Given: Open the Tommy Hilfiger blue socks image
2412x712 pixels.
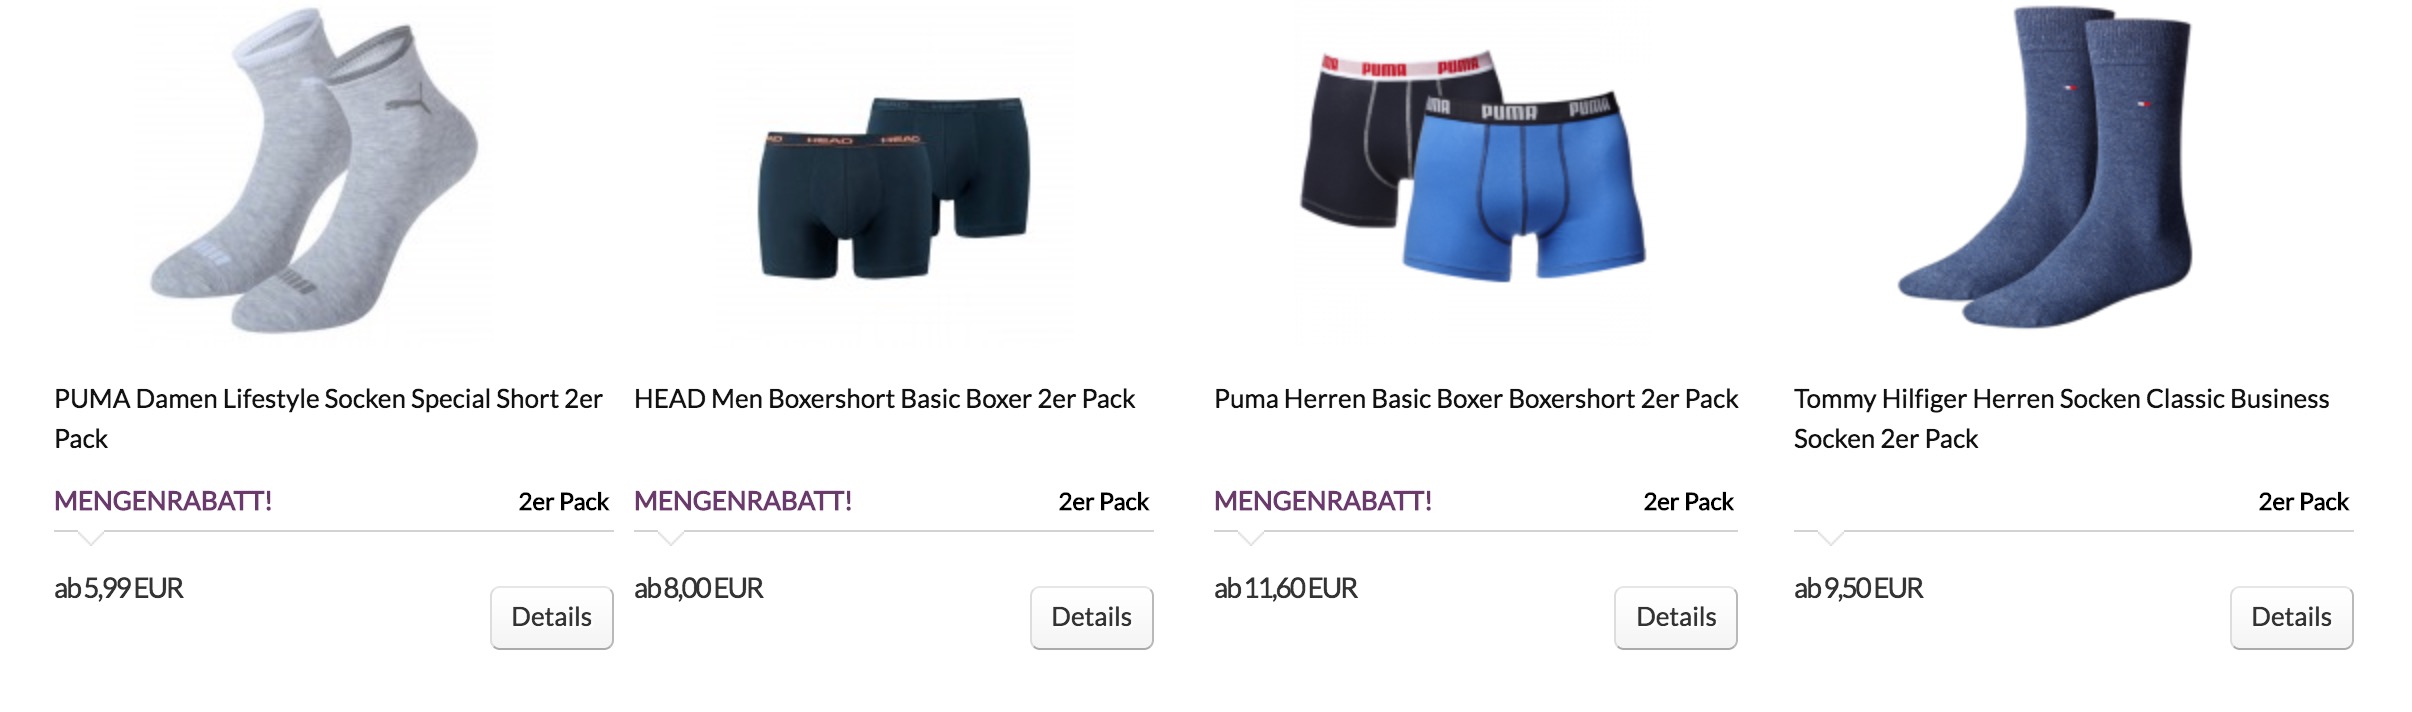Looking at the screenshot, I should (x=2045, y=167).
